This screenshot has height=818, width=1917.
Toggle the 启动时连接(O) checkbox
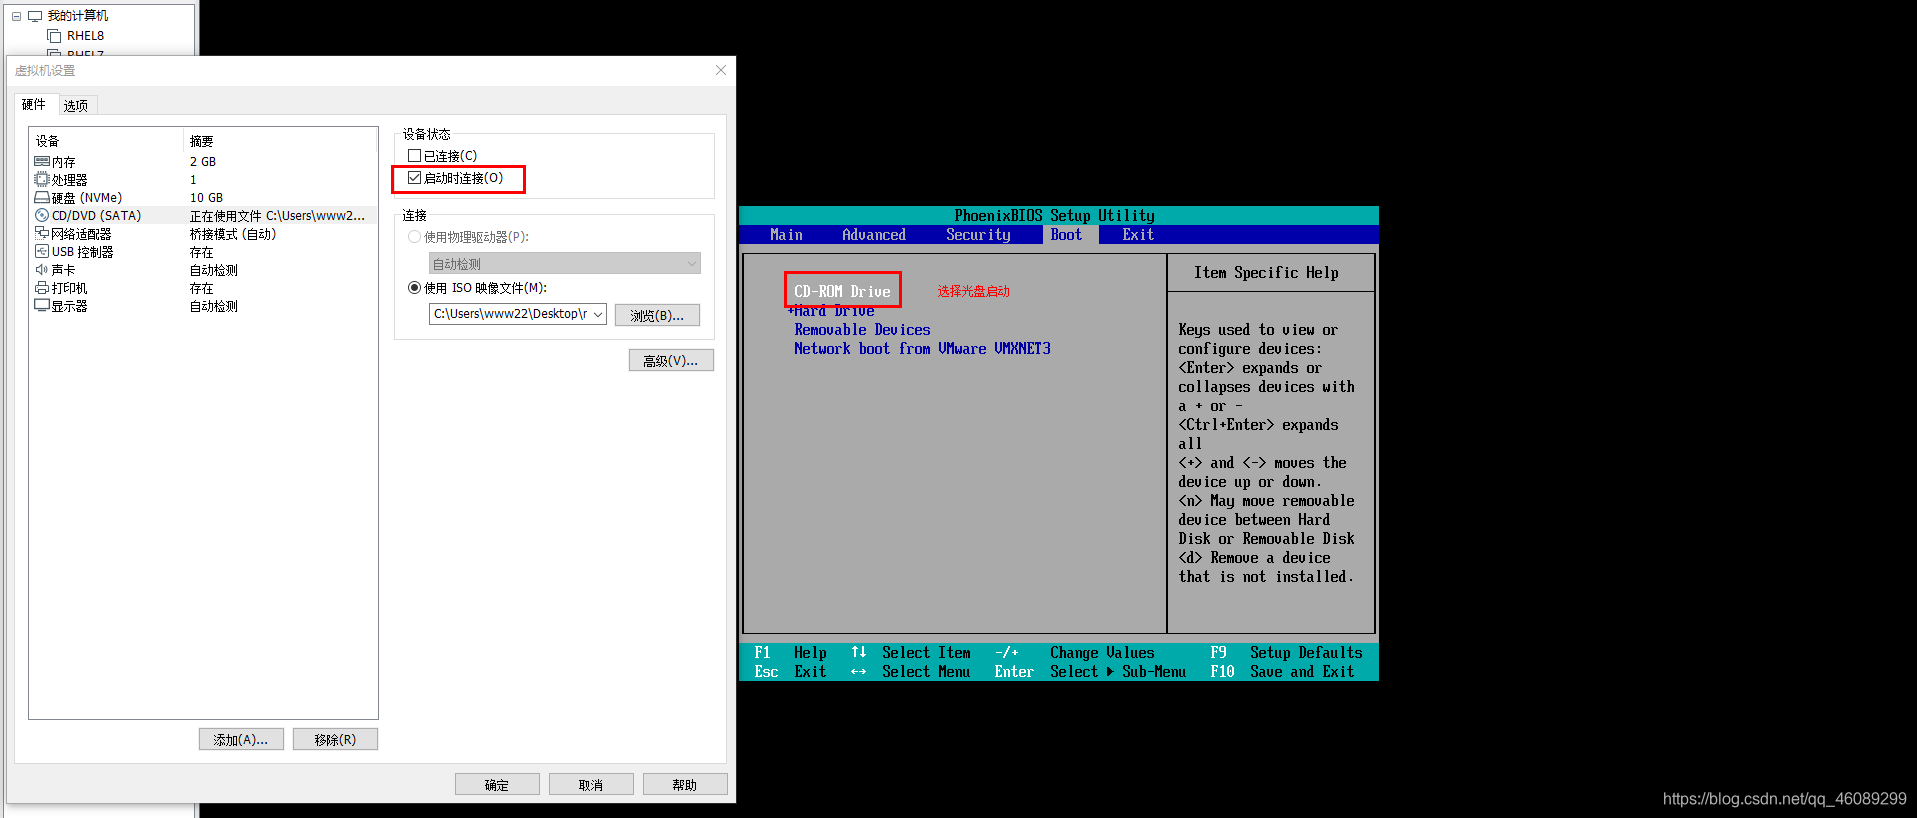(x=414, y=178)
